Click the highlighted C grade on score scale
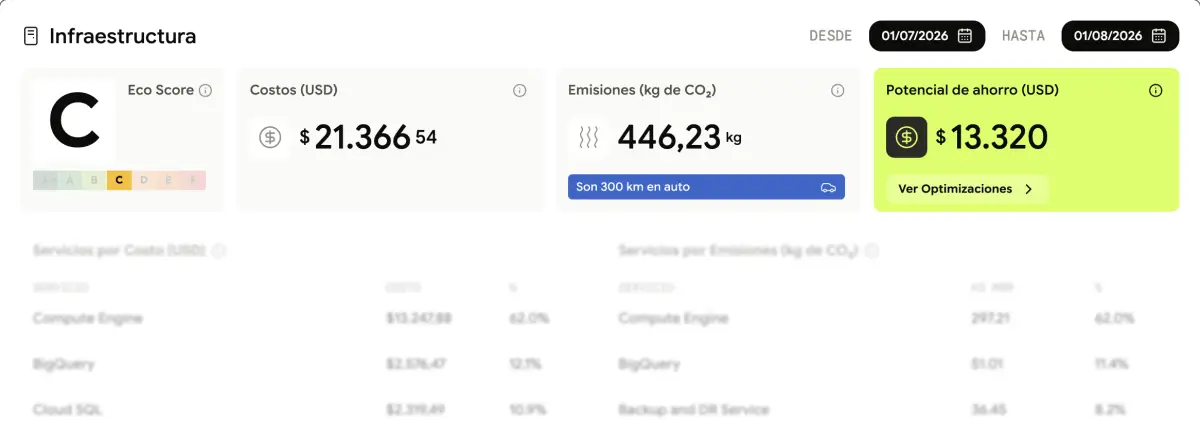 point(119,180)
